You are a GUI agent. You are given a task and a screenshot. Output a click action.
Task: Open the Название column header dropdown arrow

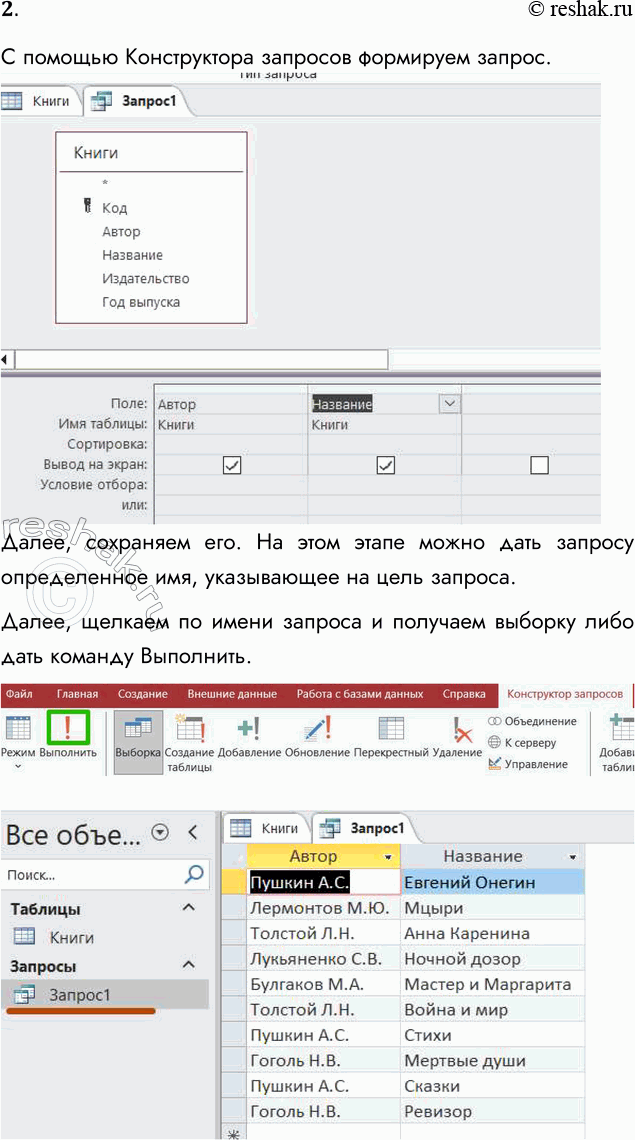click(x=574, y=856)
